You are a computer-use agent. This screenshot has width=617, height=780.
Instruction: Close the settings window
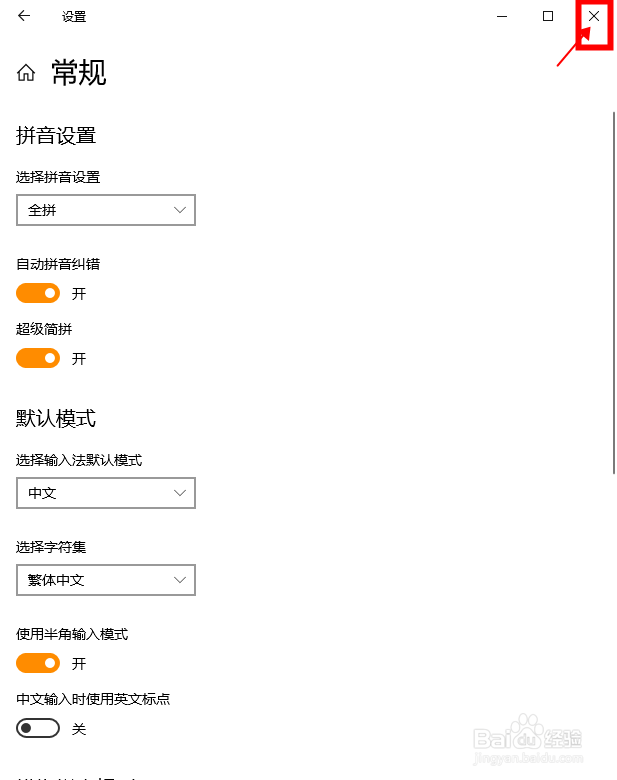[x=594, y=16]
